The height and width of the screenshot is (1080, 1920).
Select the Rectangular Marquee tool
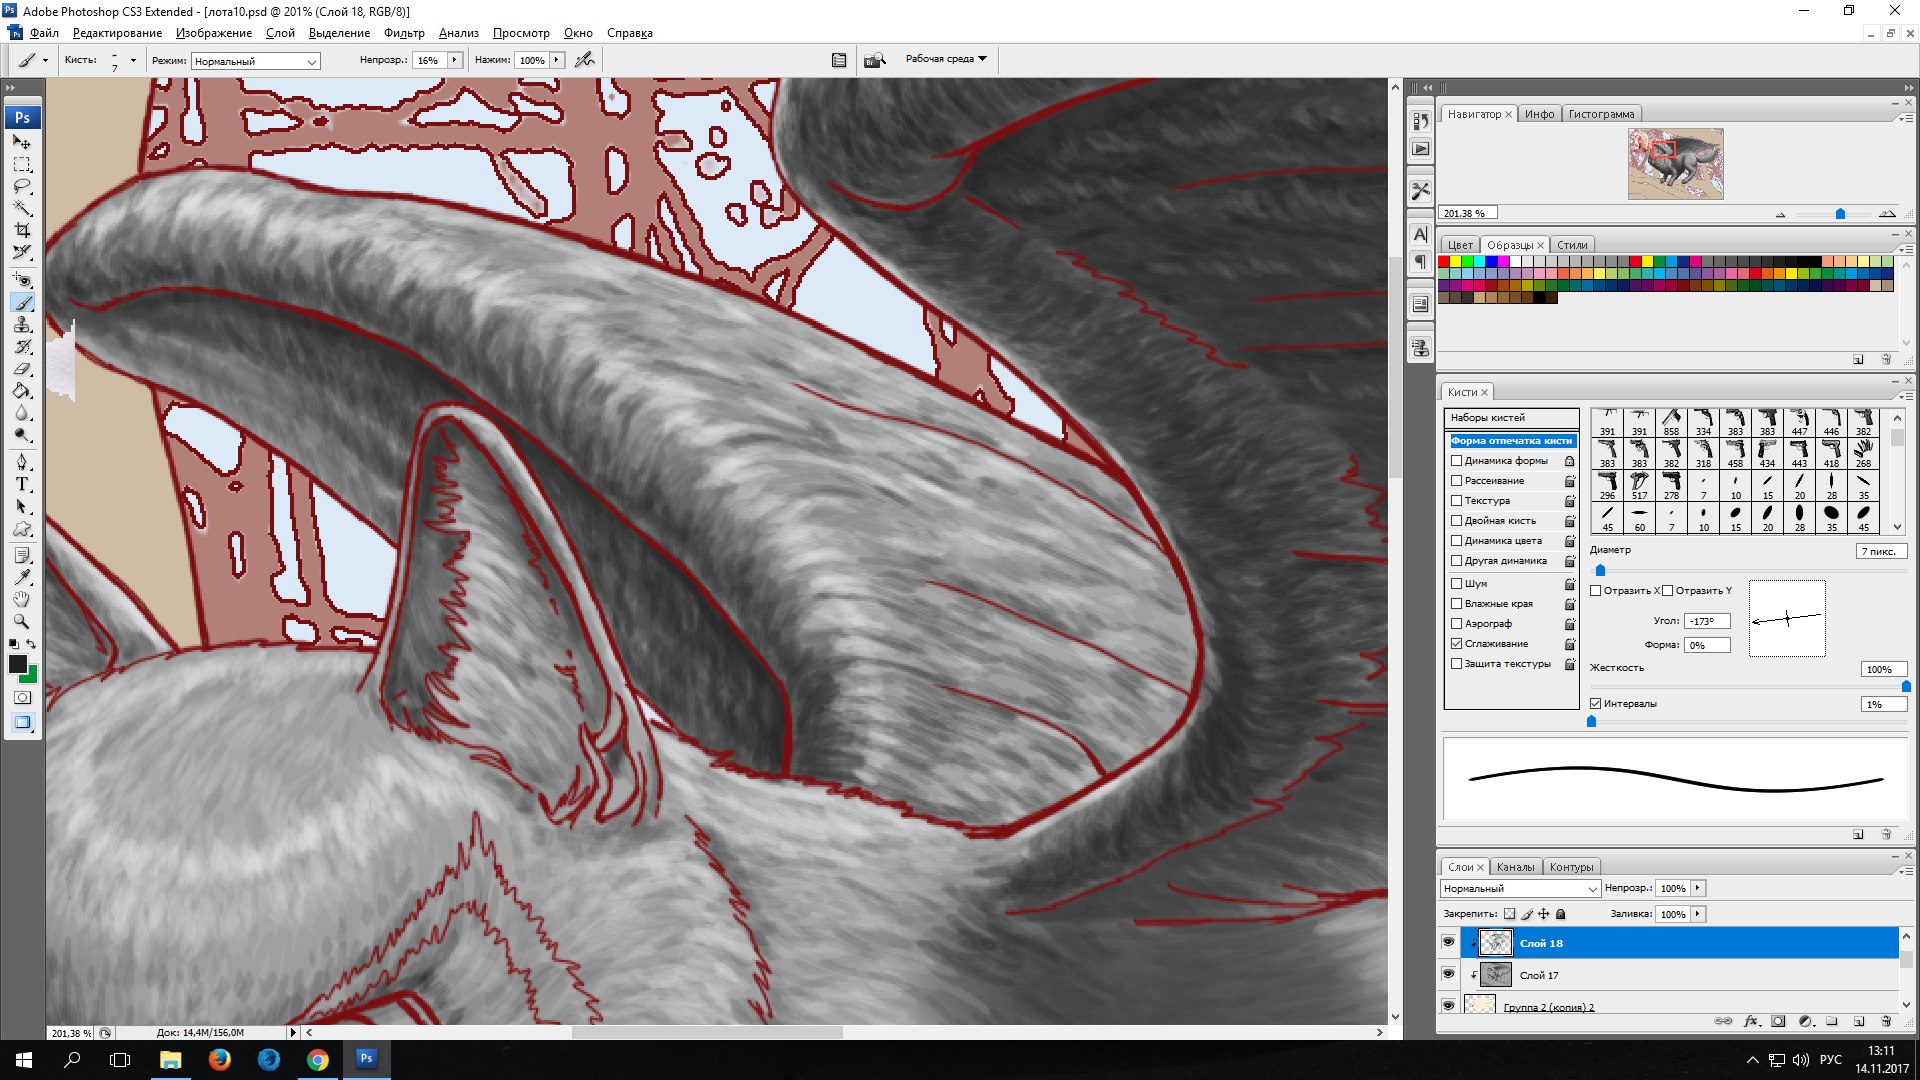pos(22,164)
